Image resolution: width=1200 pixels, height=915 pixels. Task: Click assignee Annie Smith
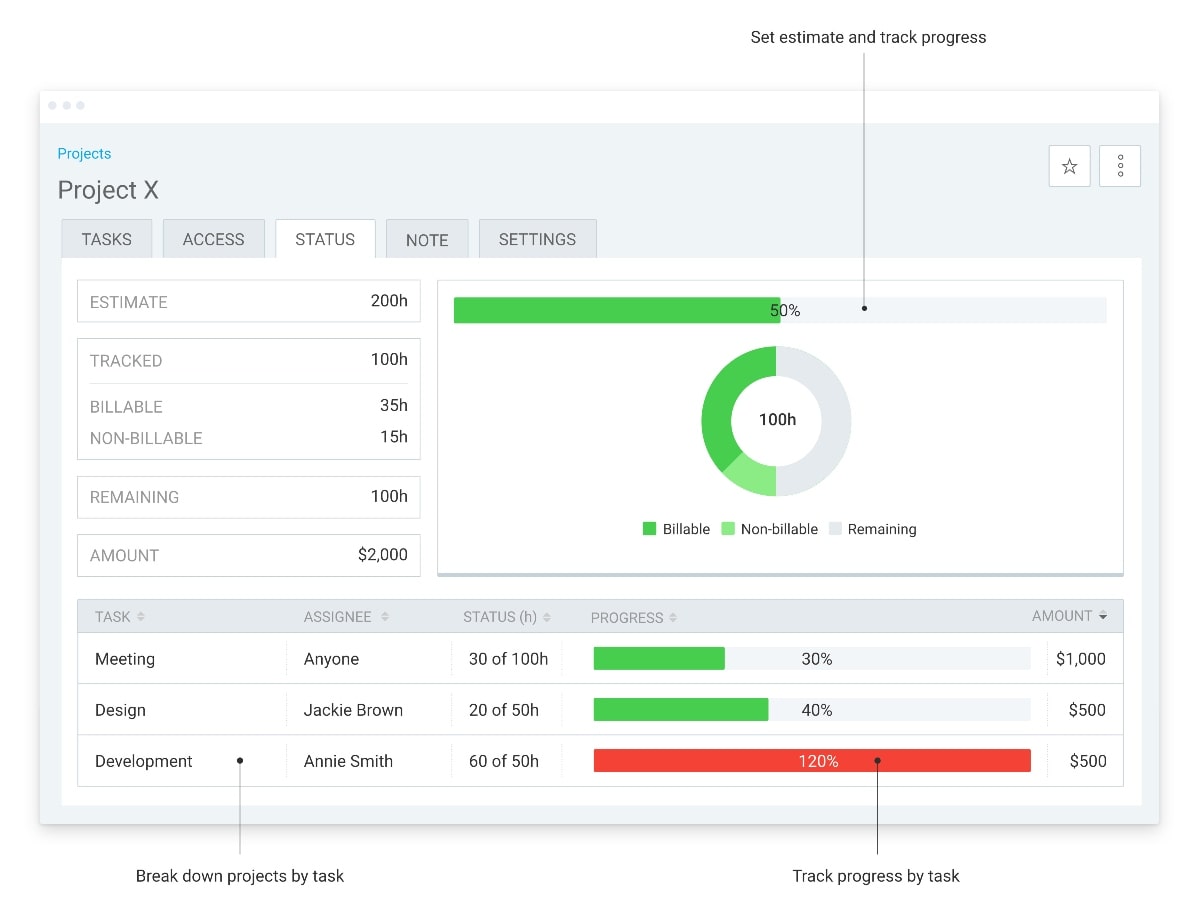click(x=348, y=761)
